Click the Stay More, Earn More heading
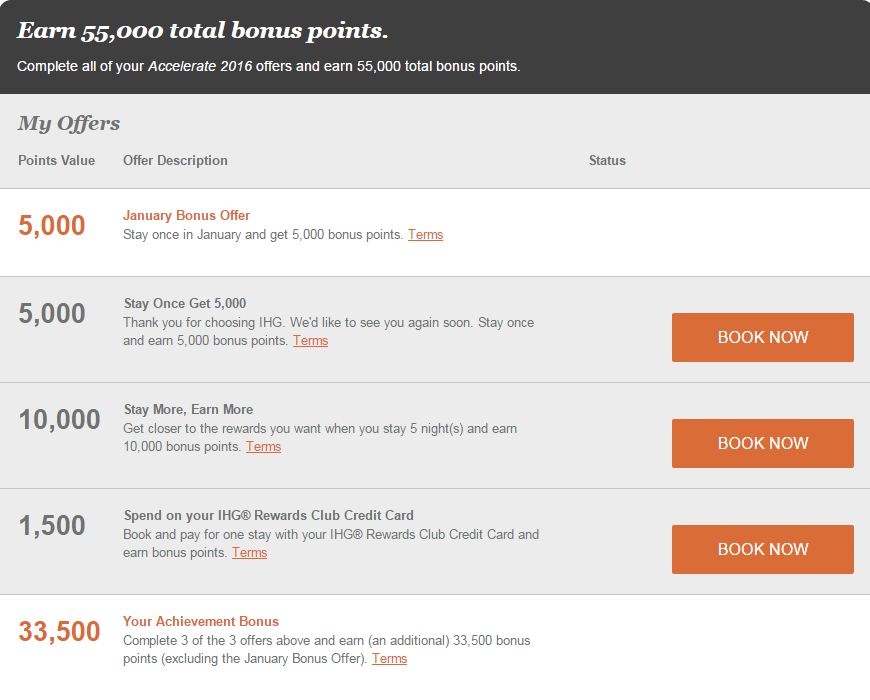Viewport: 870px width, 700px height. pos(188,409)
